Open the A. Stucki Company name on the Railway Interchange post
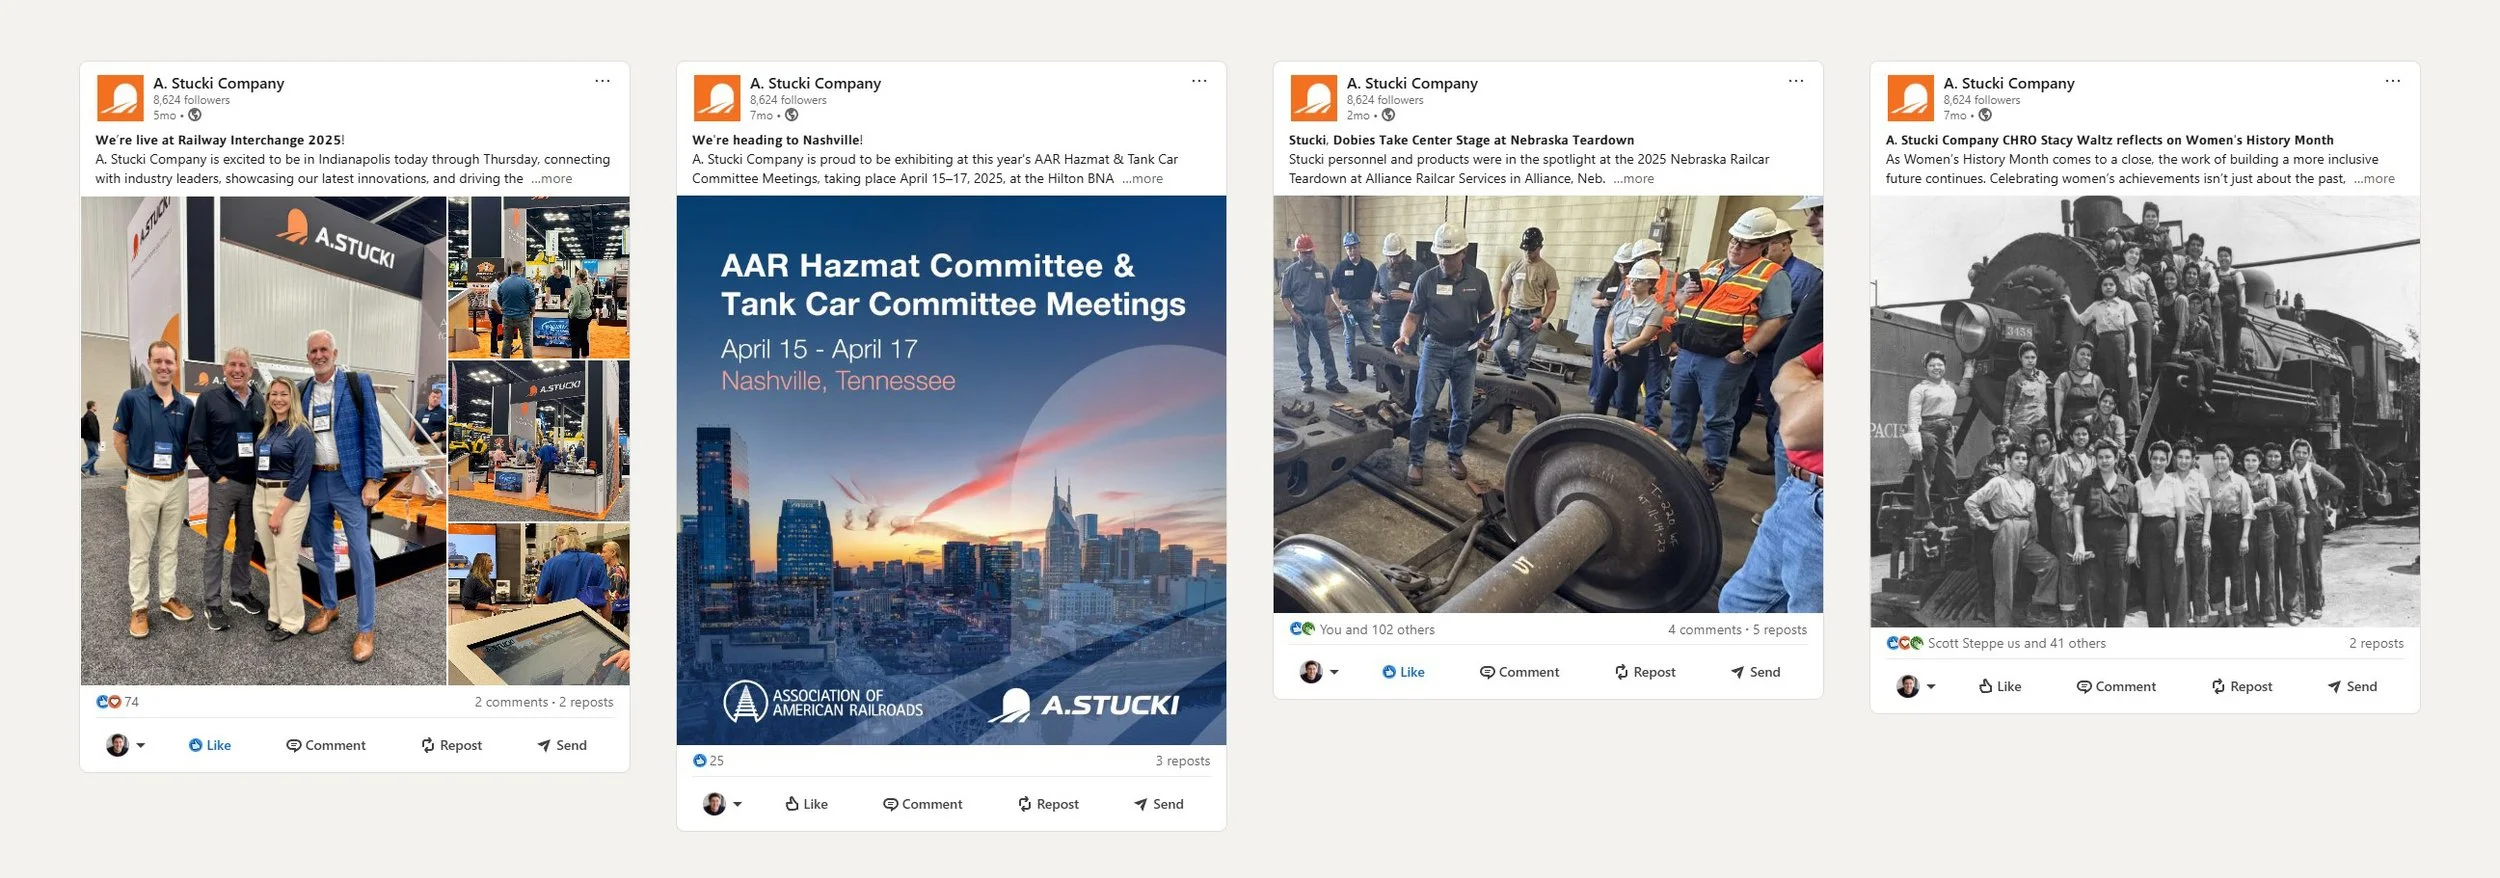Screen dimensions: 2500x878 tap(218, 83)
